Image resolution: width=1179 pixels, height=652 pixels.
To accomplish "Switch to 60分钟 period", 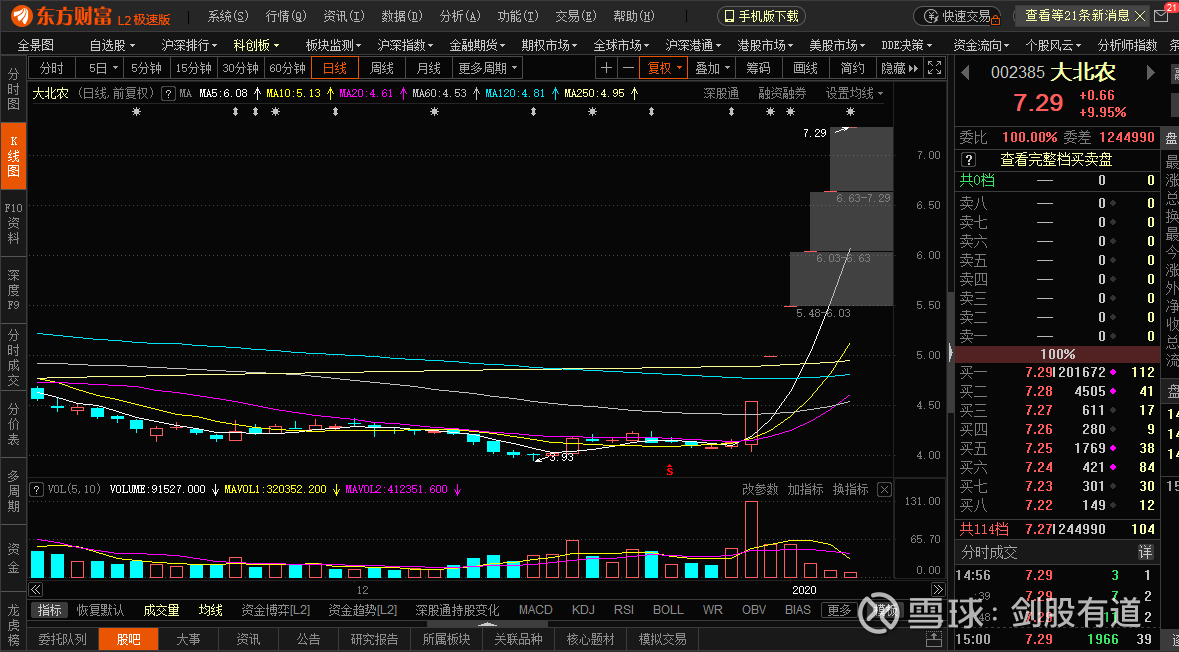I will pos(286,68).
